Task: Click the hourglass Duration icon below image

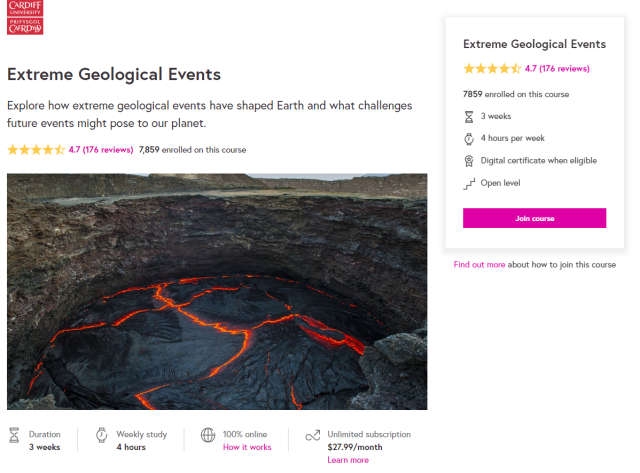Action: point(14,435)
